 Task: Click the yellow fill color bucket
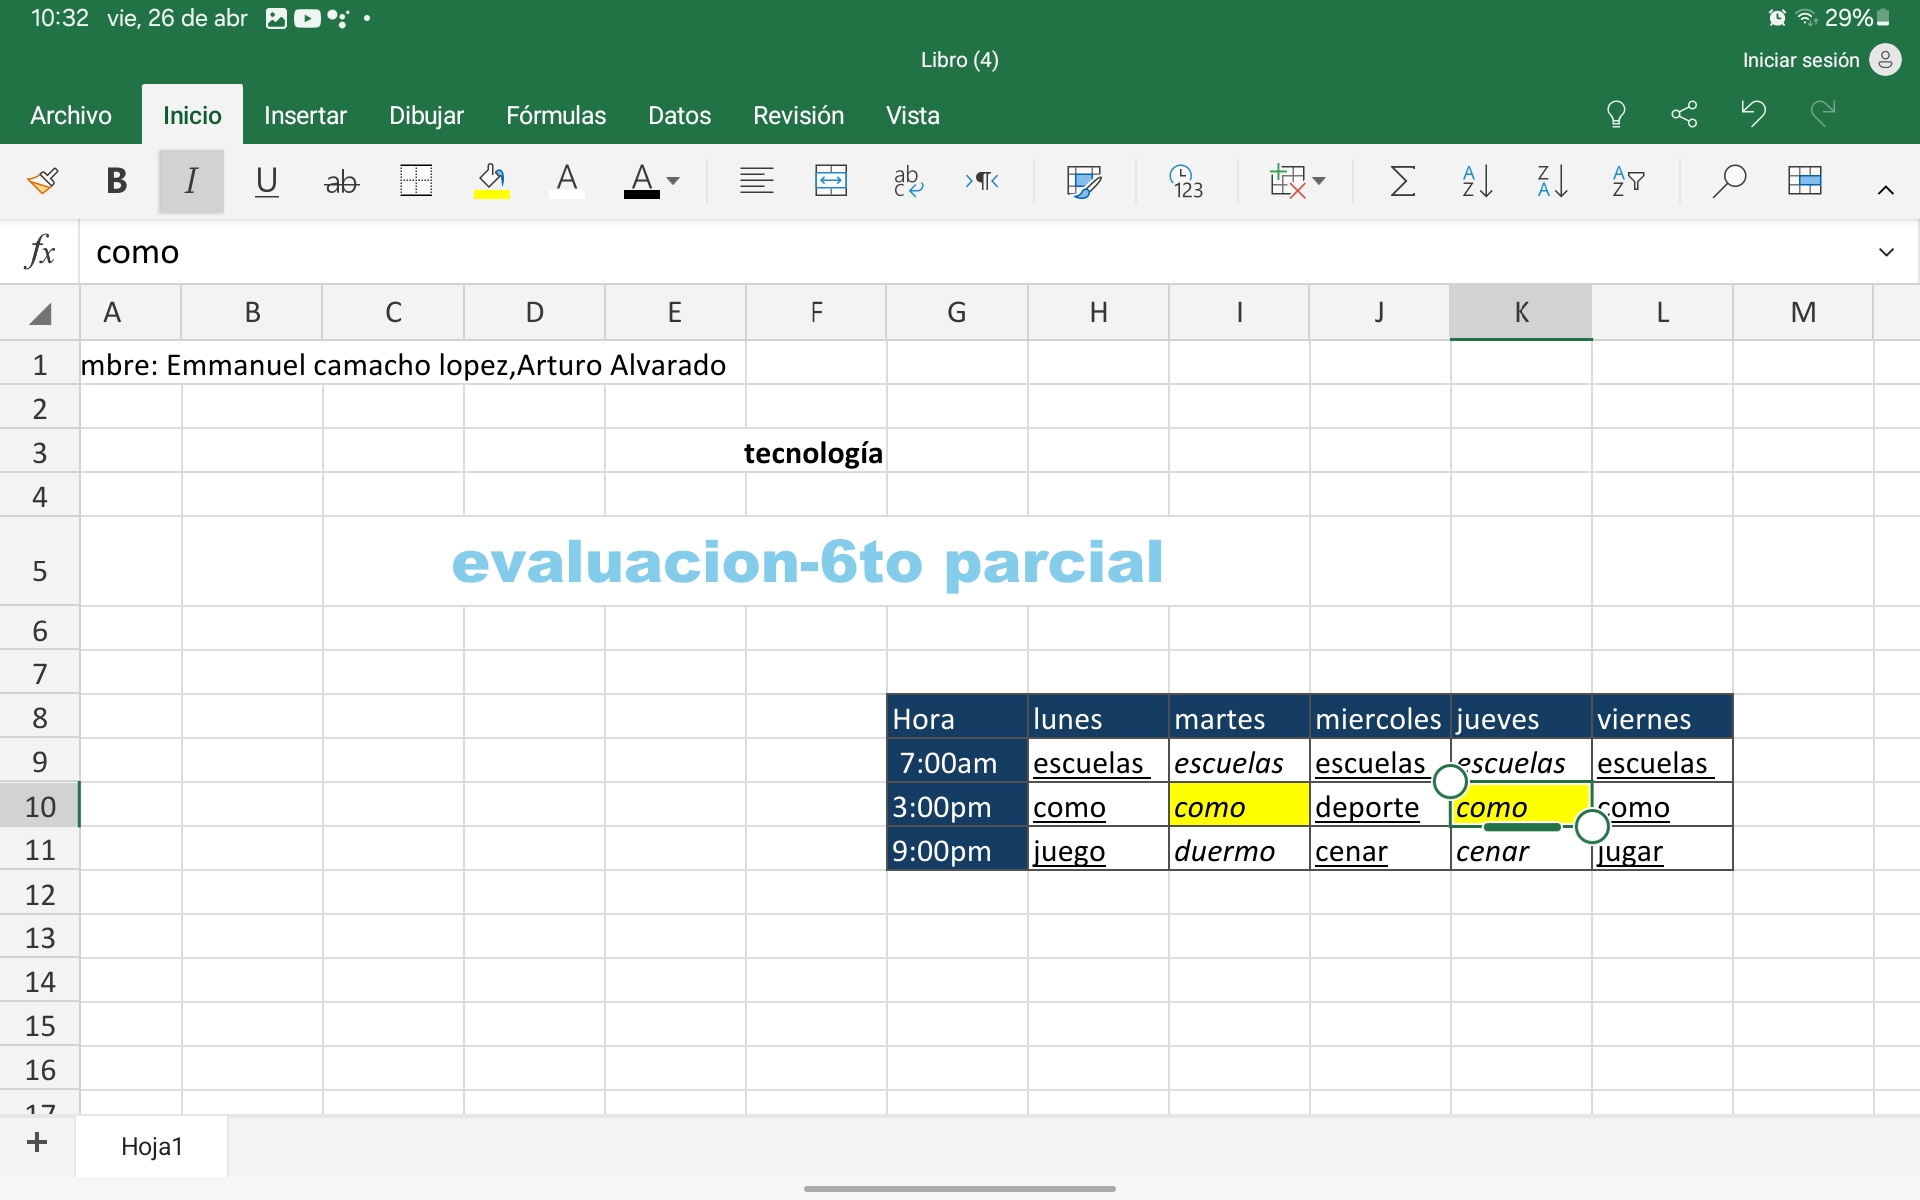(x=491, y=181)
